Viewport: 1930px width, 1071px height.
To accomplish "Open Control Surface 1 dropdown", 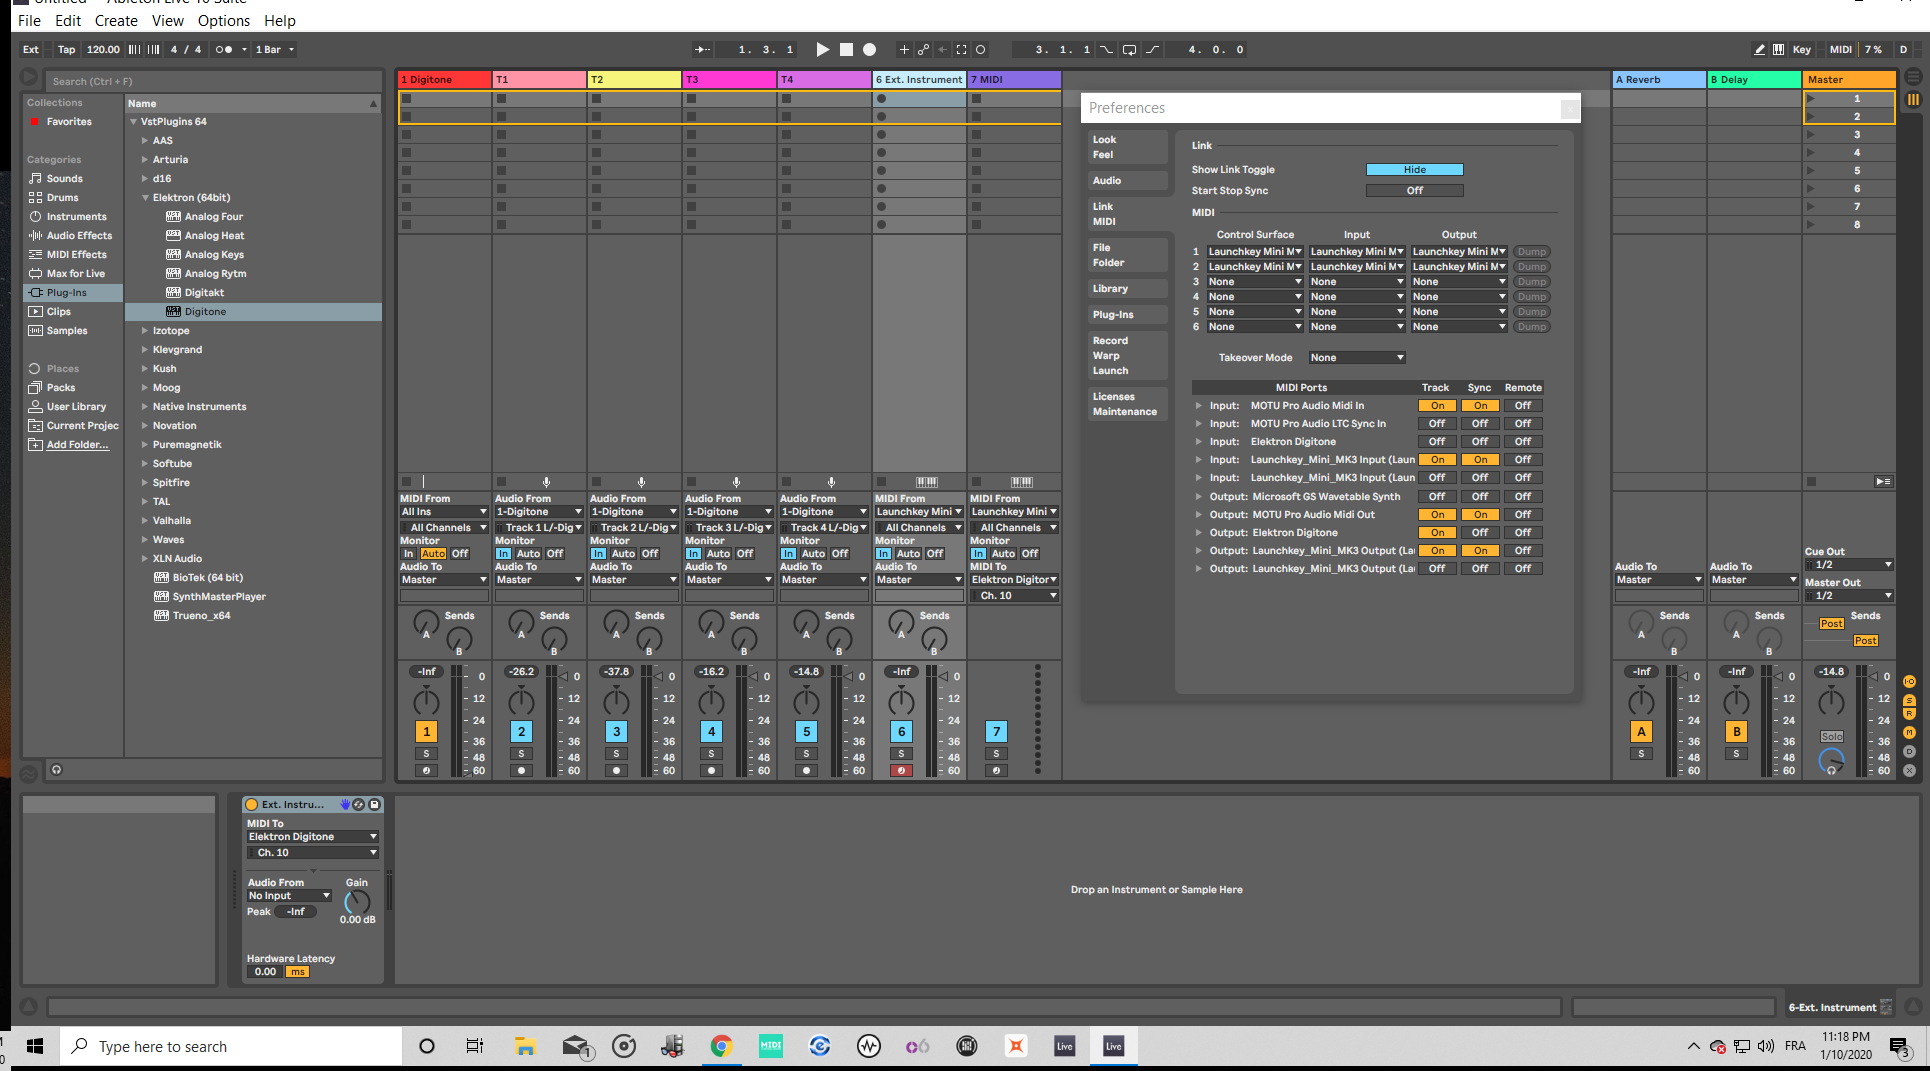I will (x=1254, y=252).
